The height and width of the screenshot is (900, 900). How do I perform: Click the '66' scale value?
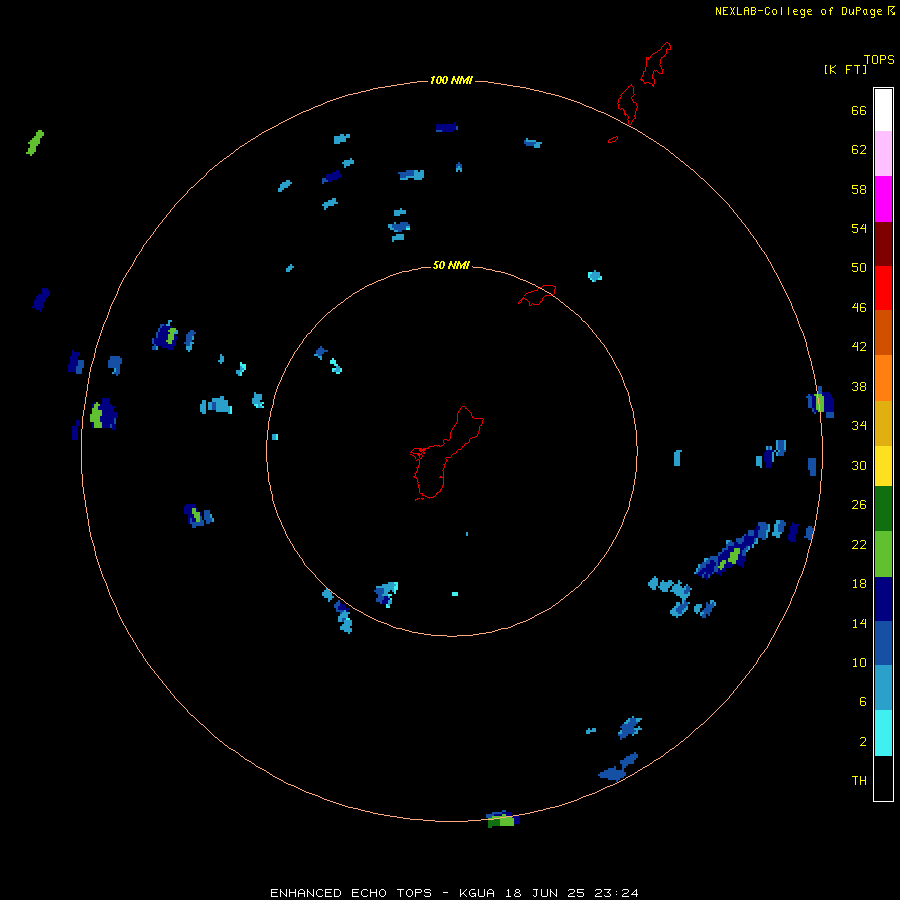click(859, 110)
